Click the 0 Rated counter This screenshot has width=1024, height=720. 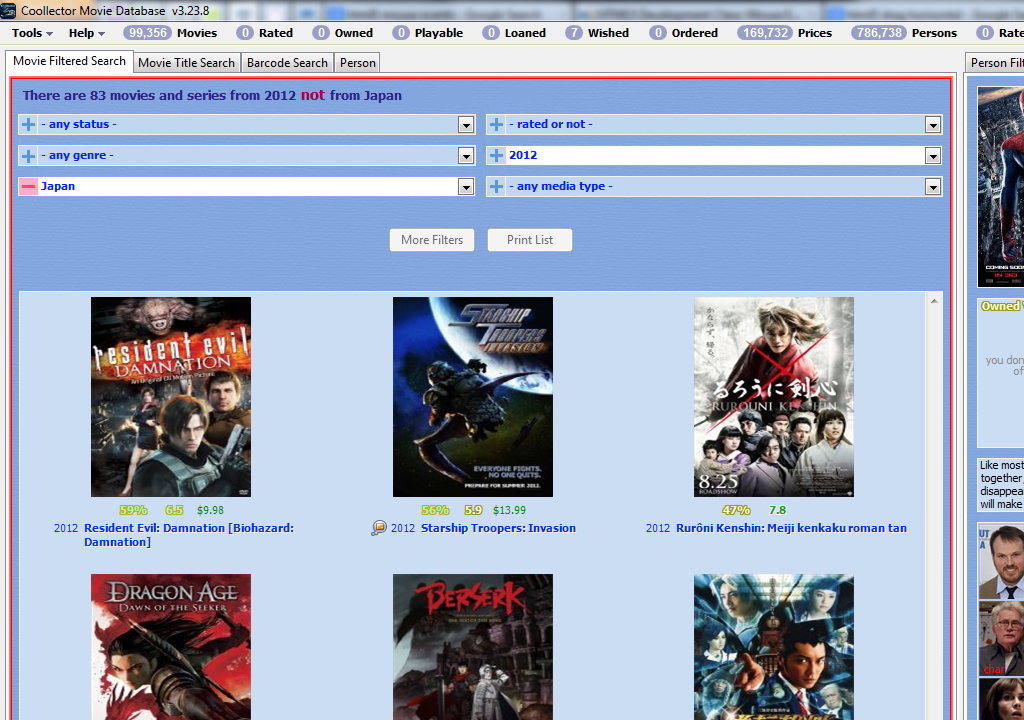[264, 33]
